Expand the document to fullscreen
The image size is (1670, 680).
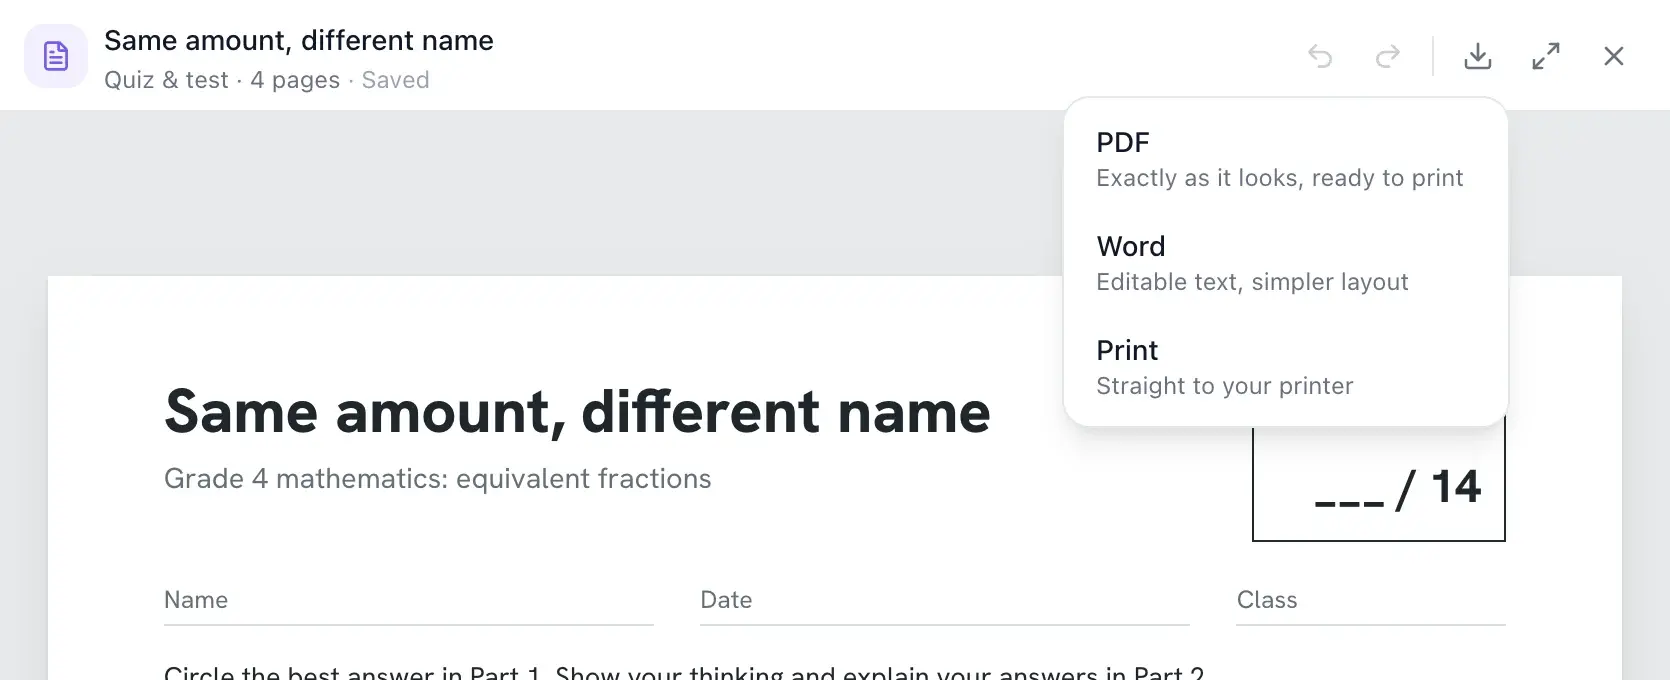[x=1546, y=56]
